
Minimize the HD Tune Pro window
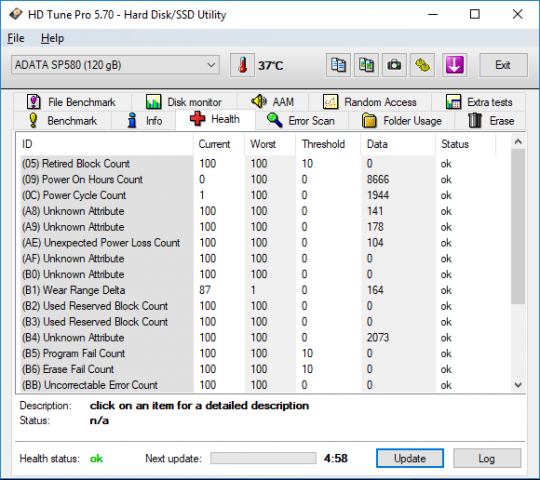tap(433, 14)
